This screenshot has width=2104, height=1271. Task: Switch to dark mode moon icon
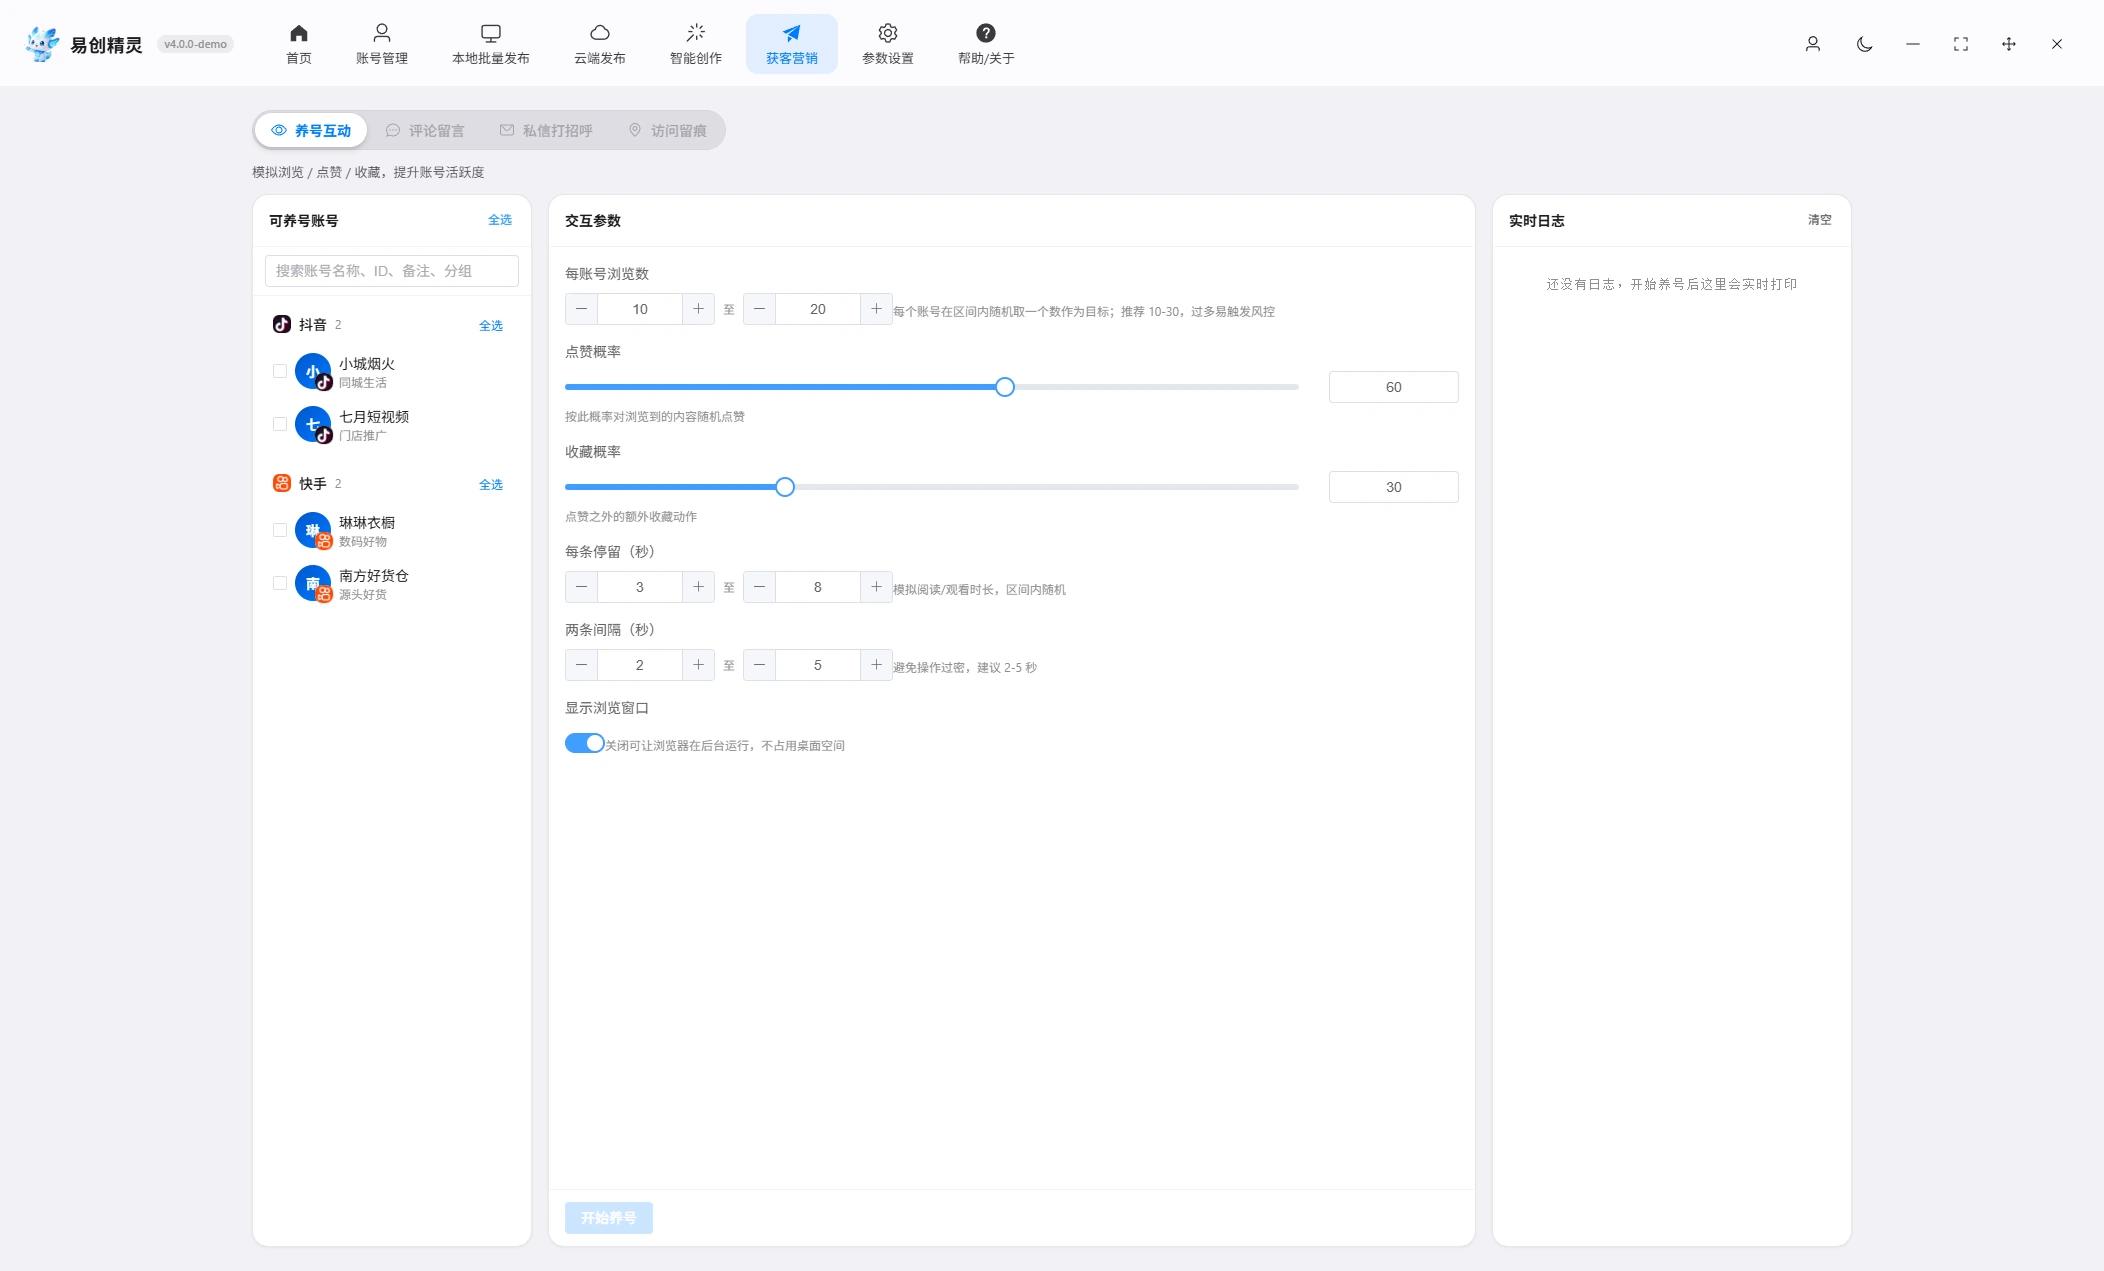1864,44
